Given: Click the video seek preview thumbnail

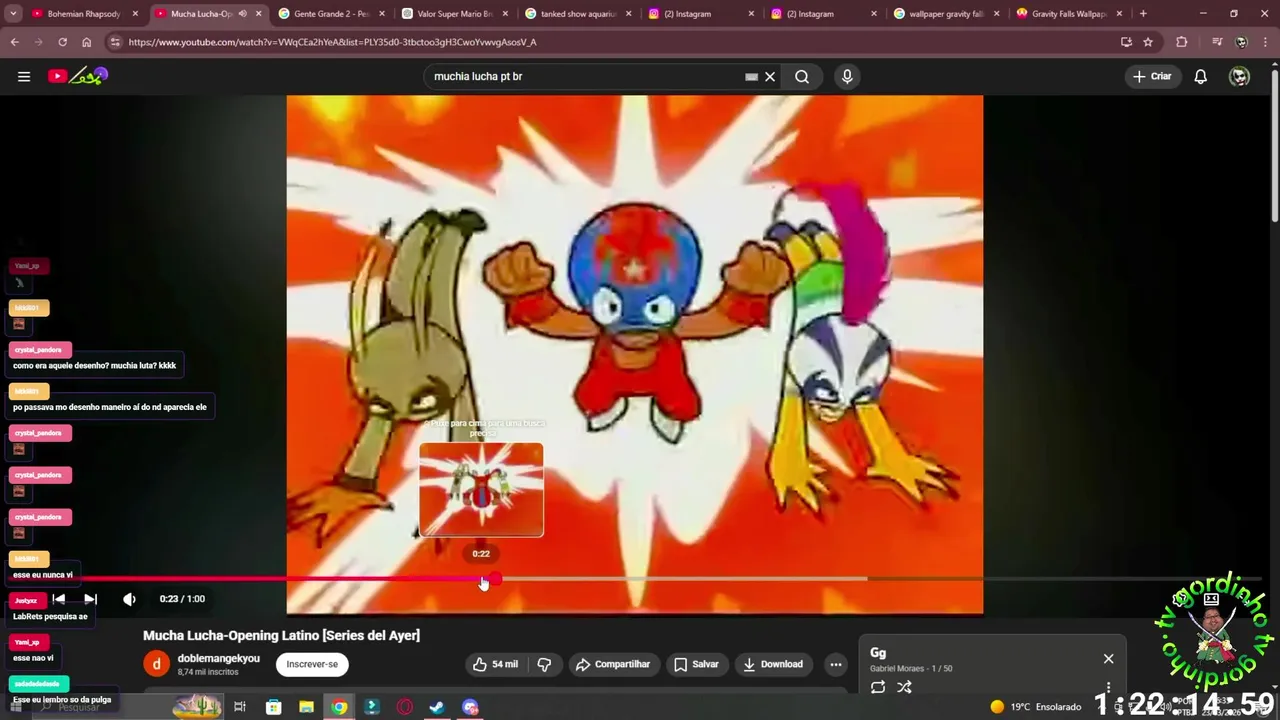Looking at the screenshot, I should 481,490.
